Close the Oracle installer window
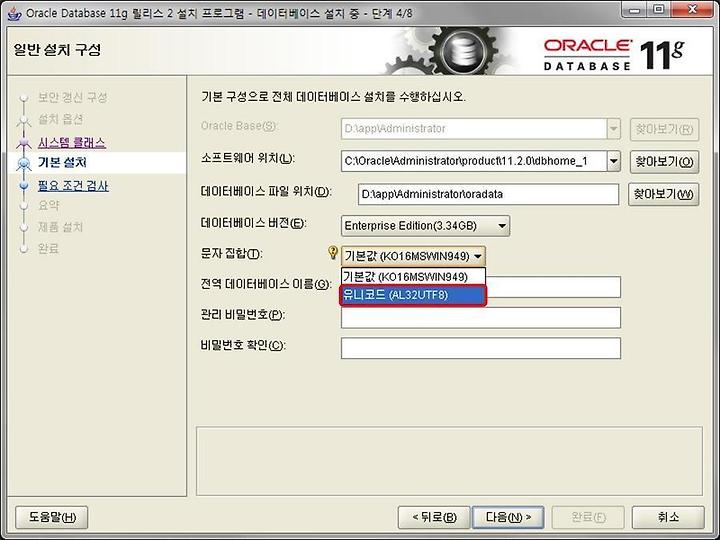 coord(692,10)
